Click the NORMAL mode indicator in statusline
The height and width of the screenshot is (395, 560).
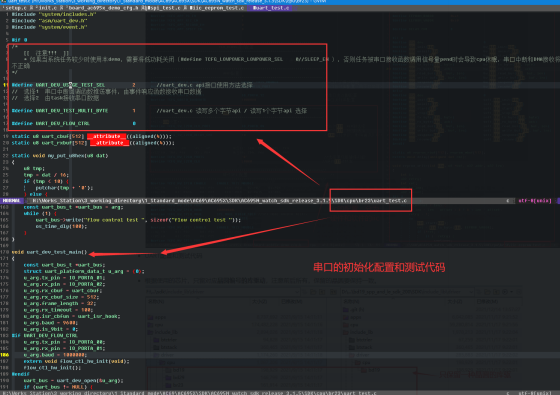coord(11,201)
